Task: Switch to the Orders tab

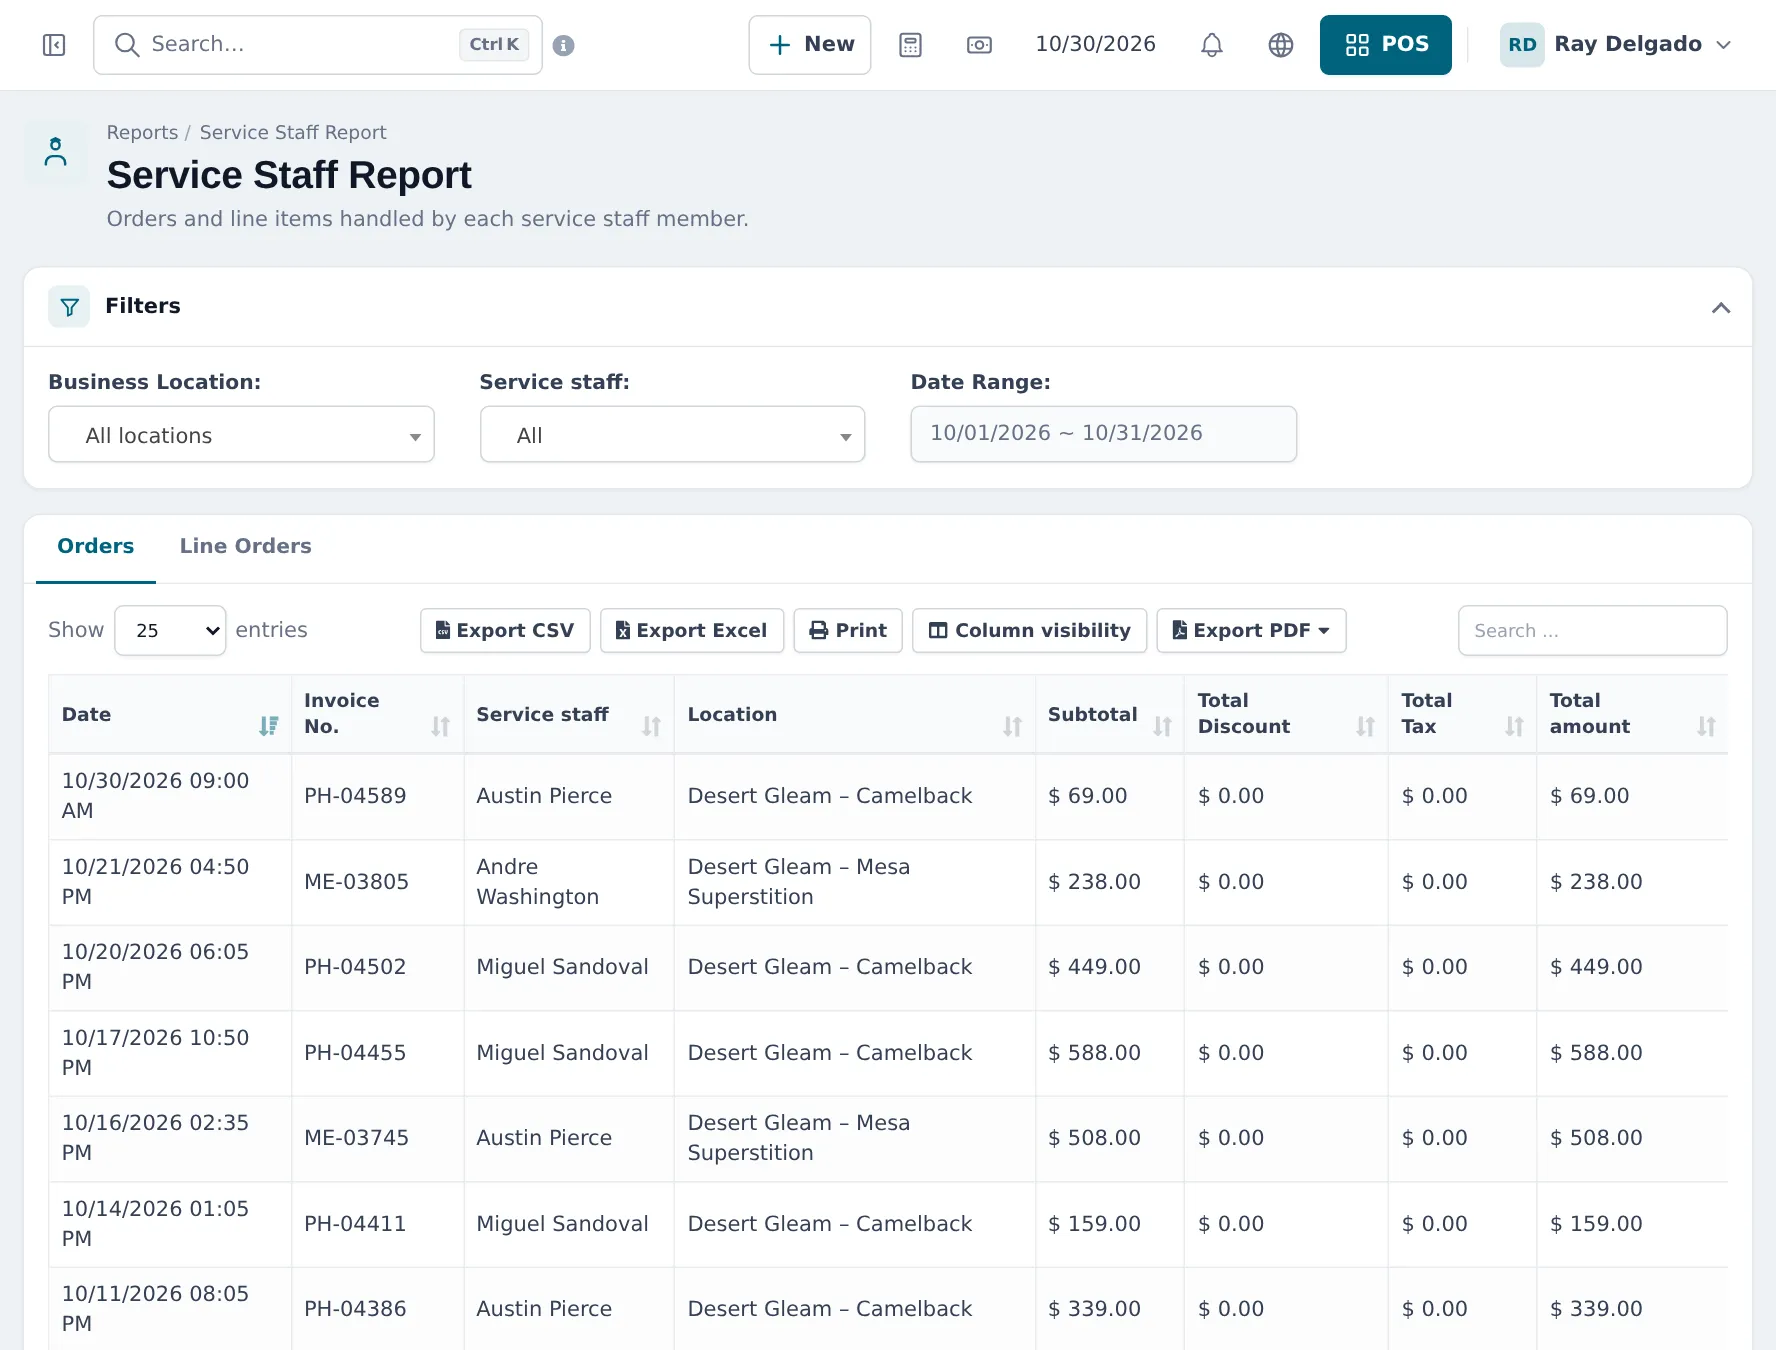Action: point(96,546)
